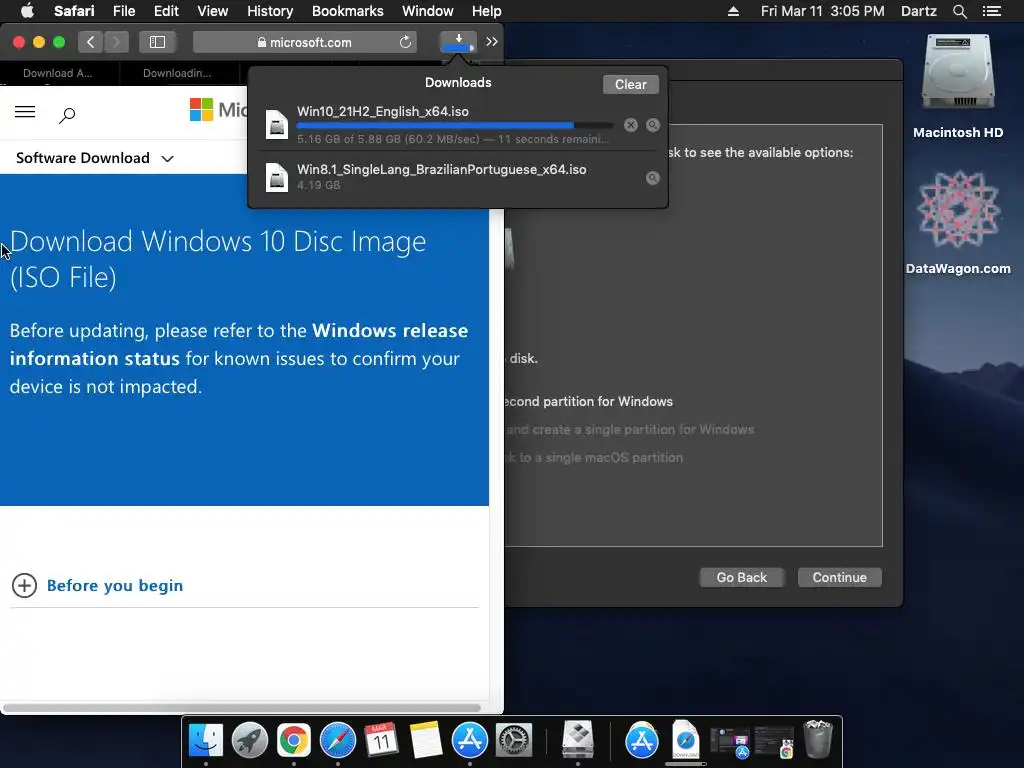Select create a single partition for Windows option
This screenshot has width=1024, height=768.
click(630, 430)
